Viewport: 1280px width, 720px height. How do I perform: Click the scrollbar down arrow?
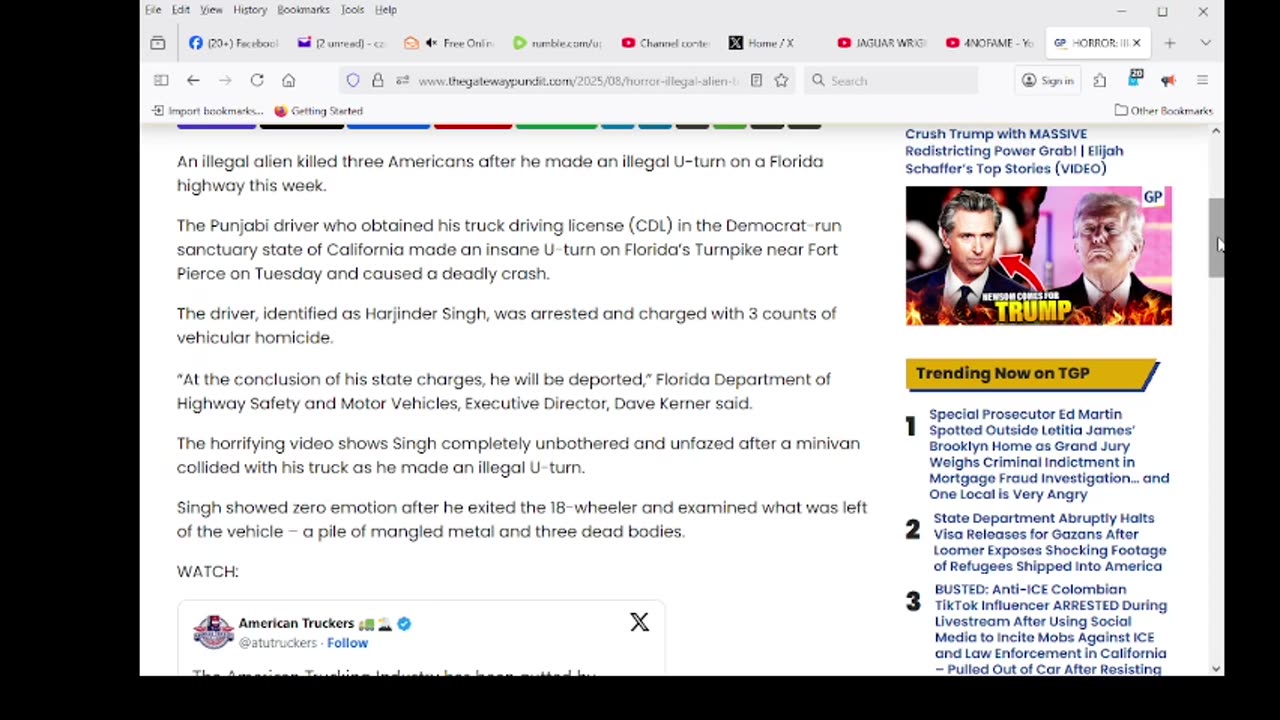(1216, 669)
